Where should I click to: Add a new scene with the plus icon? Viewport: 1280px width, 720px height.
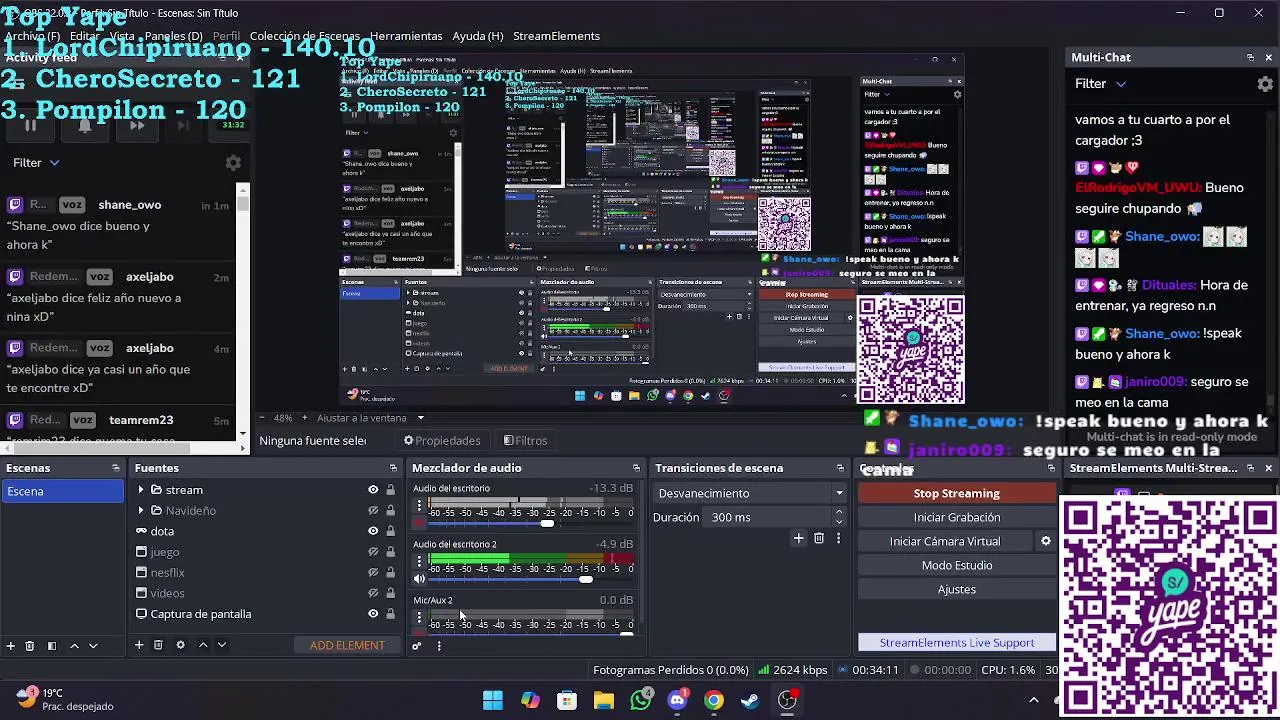pos(10,646)
